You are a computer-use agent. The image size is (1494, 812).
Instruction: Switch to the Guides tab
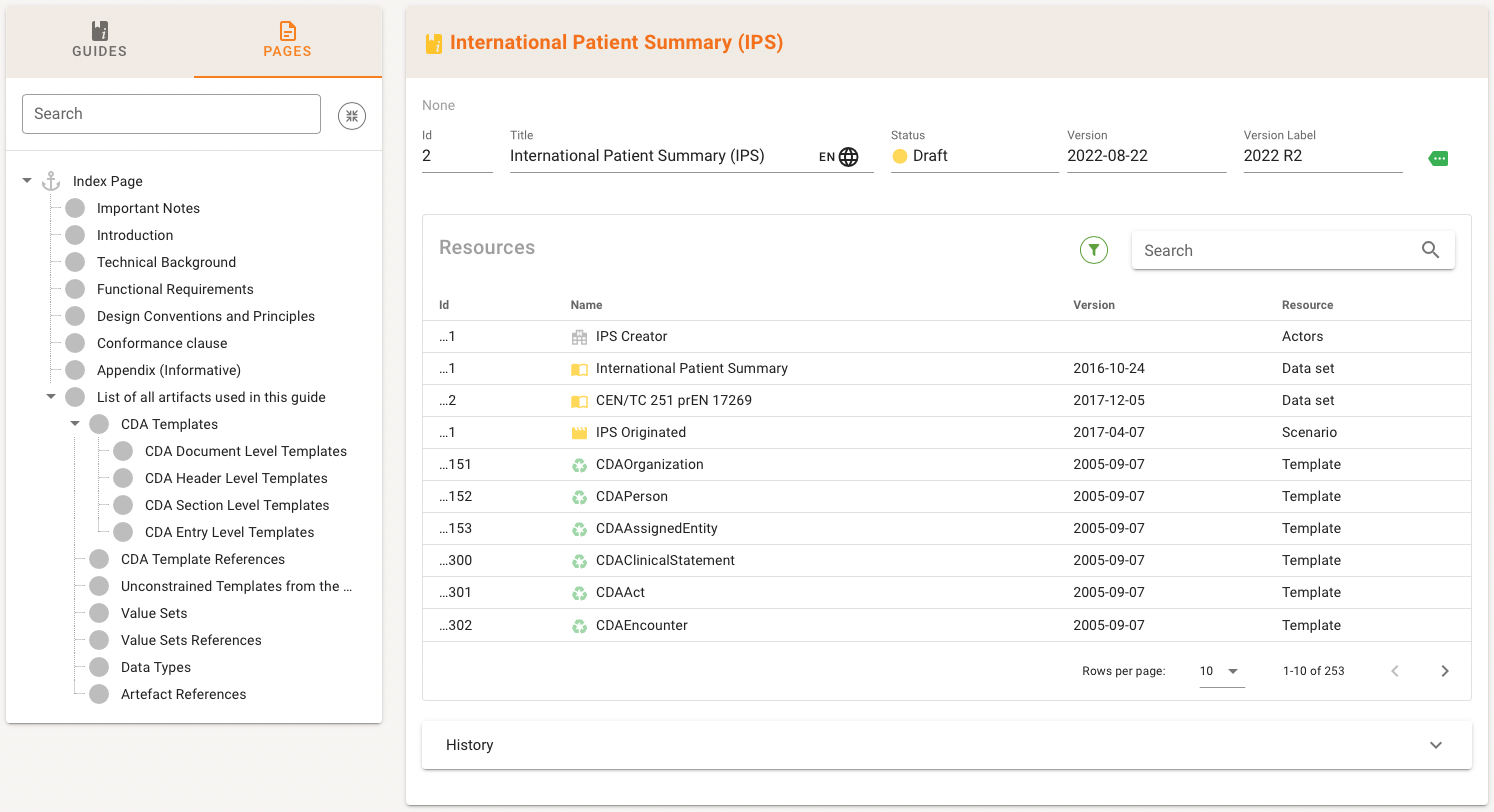click(x=99, y=41)
